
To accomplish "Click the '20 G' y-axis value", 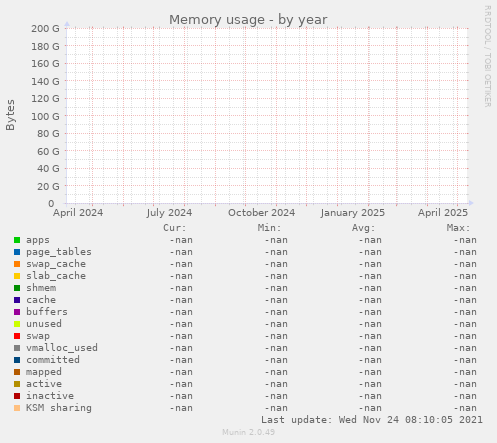I will pos(48,187).
